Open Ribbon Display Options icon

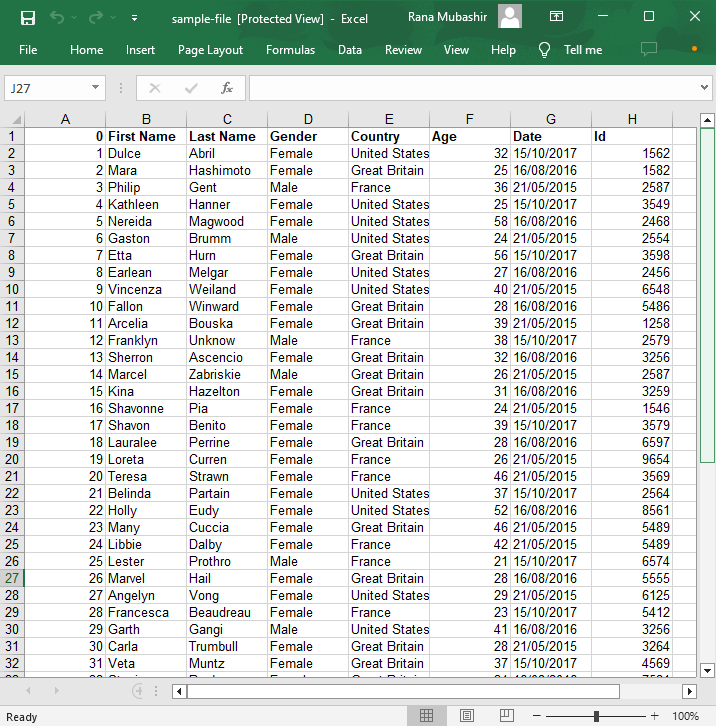pyautogui.click(x=560, y=17)
